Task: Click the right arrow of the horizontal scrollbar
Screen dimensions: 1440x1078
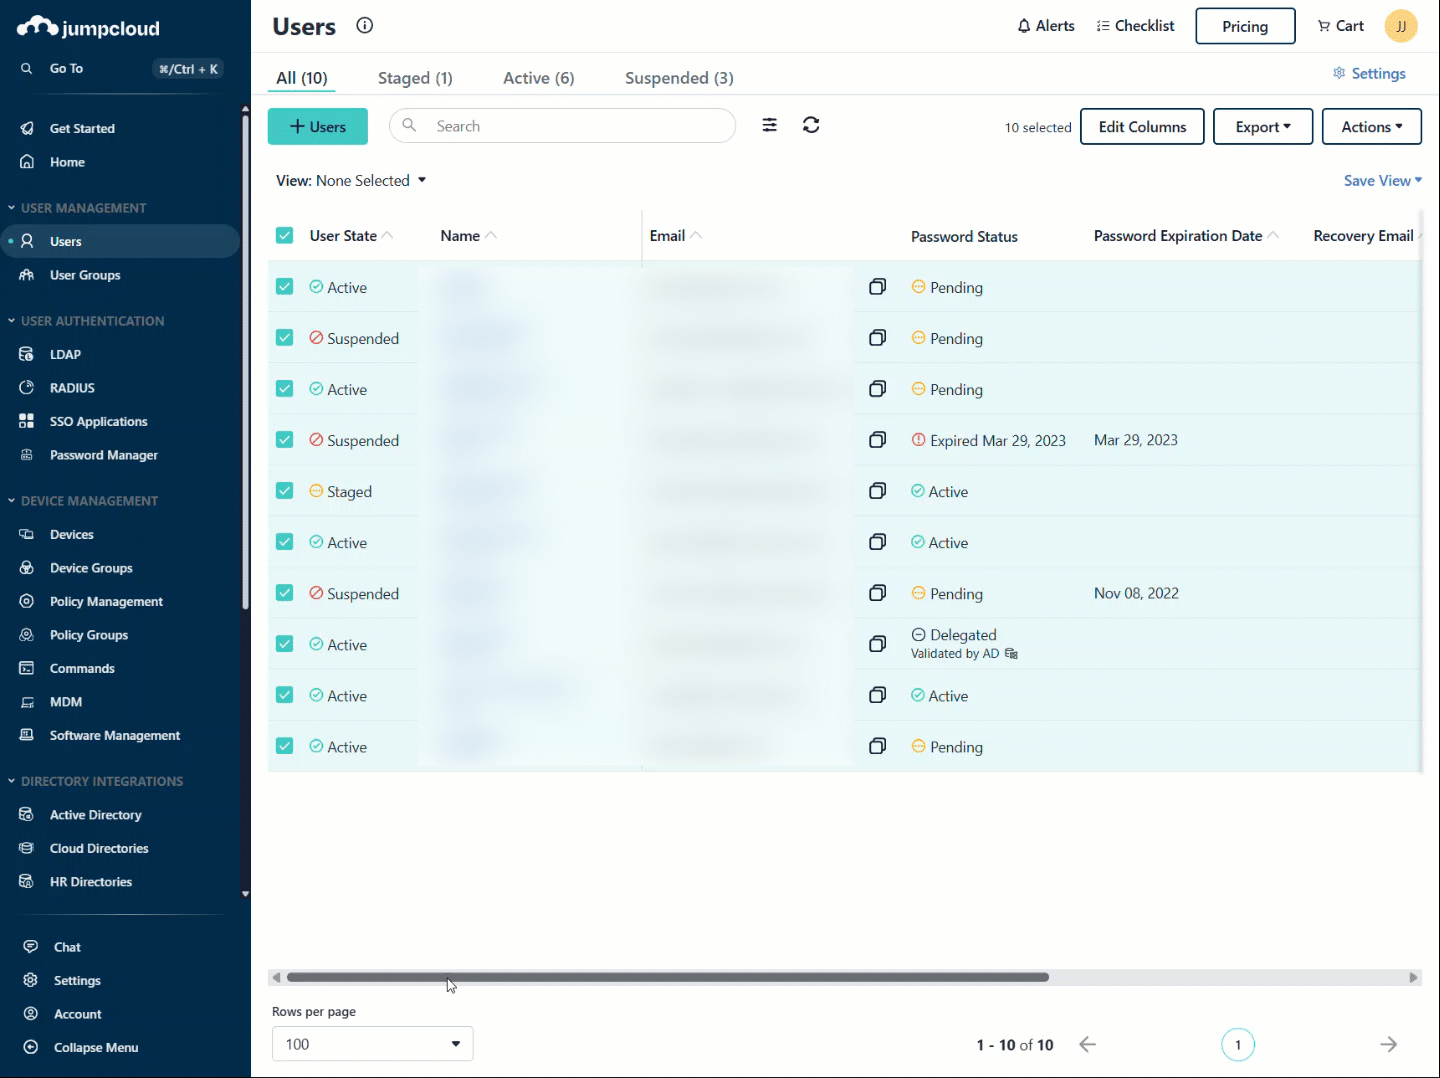Action: pos(1413,977)
